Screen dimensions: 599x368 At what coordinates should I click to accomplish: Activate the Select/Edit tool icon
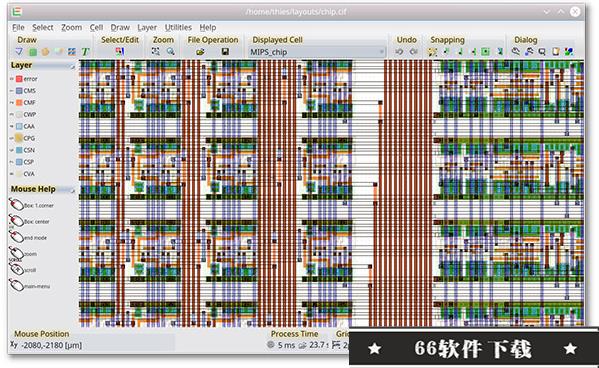pos(120,52)
